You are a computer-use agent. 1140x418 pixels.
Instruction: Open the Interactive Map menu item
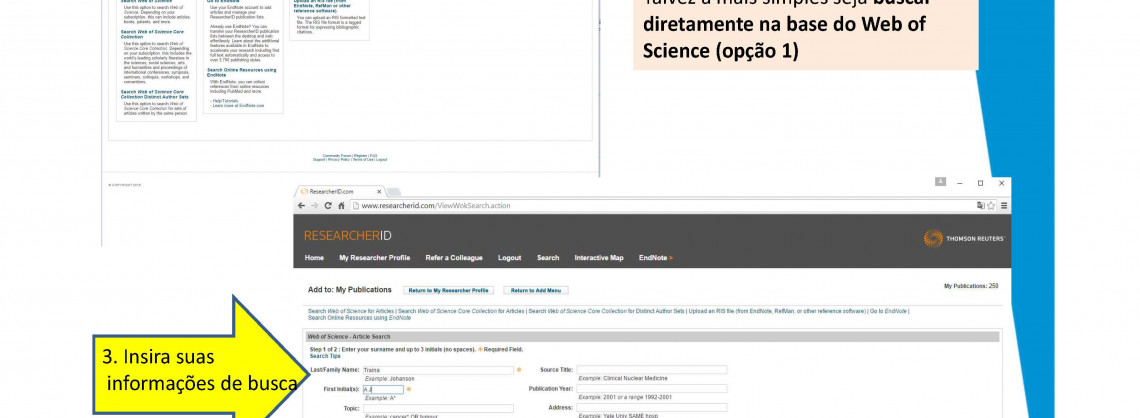[x=599, y=257]
